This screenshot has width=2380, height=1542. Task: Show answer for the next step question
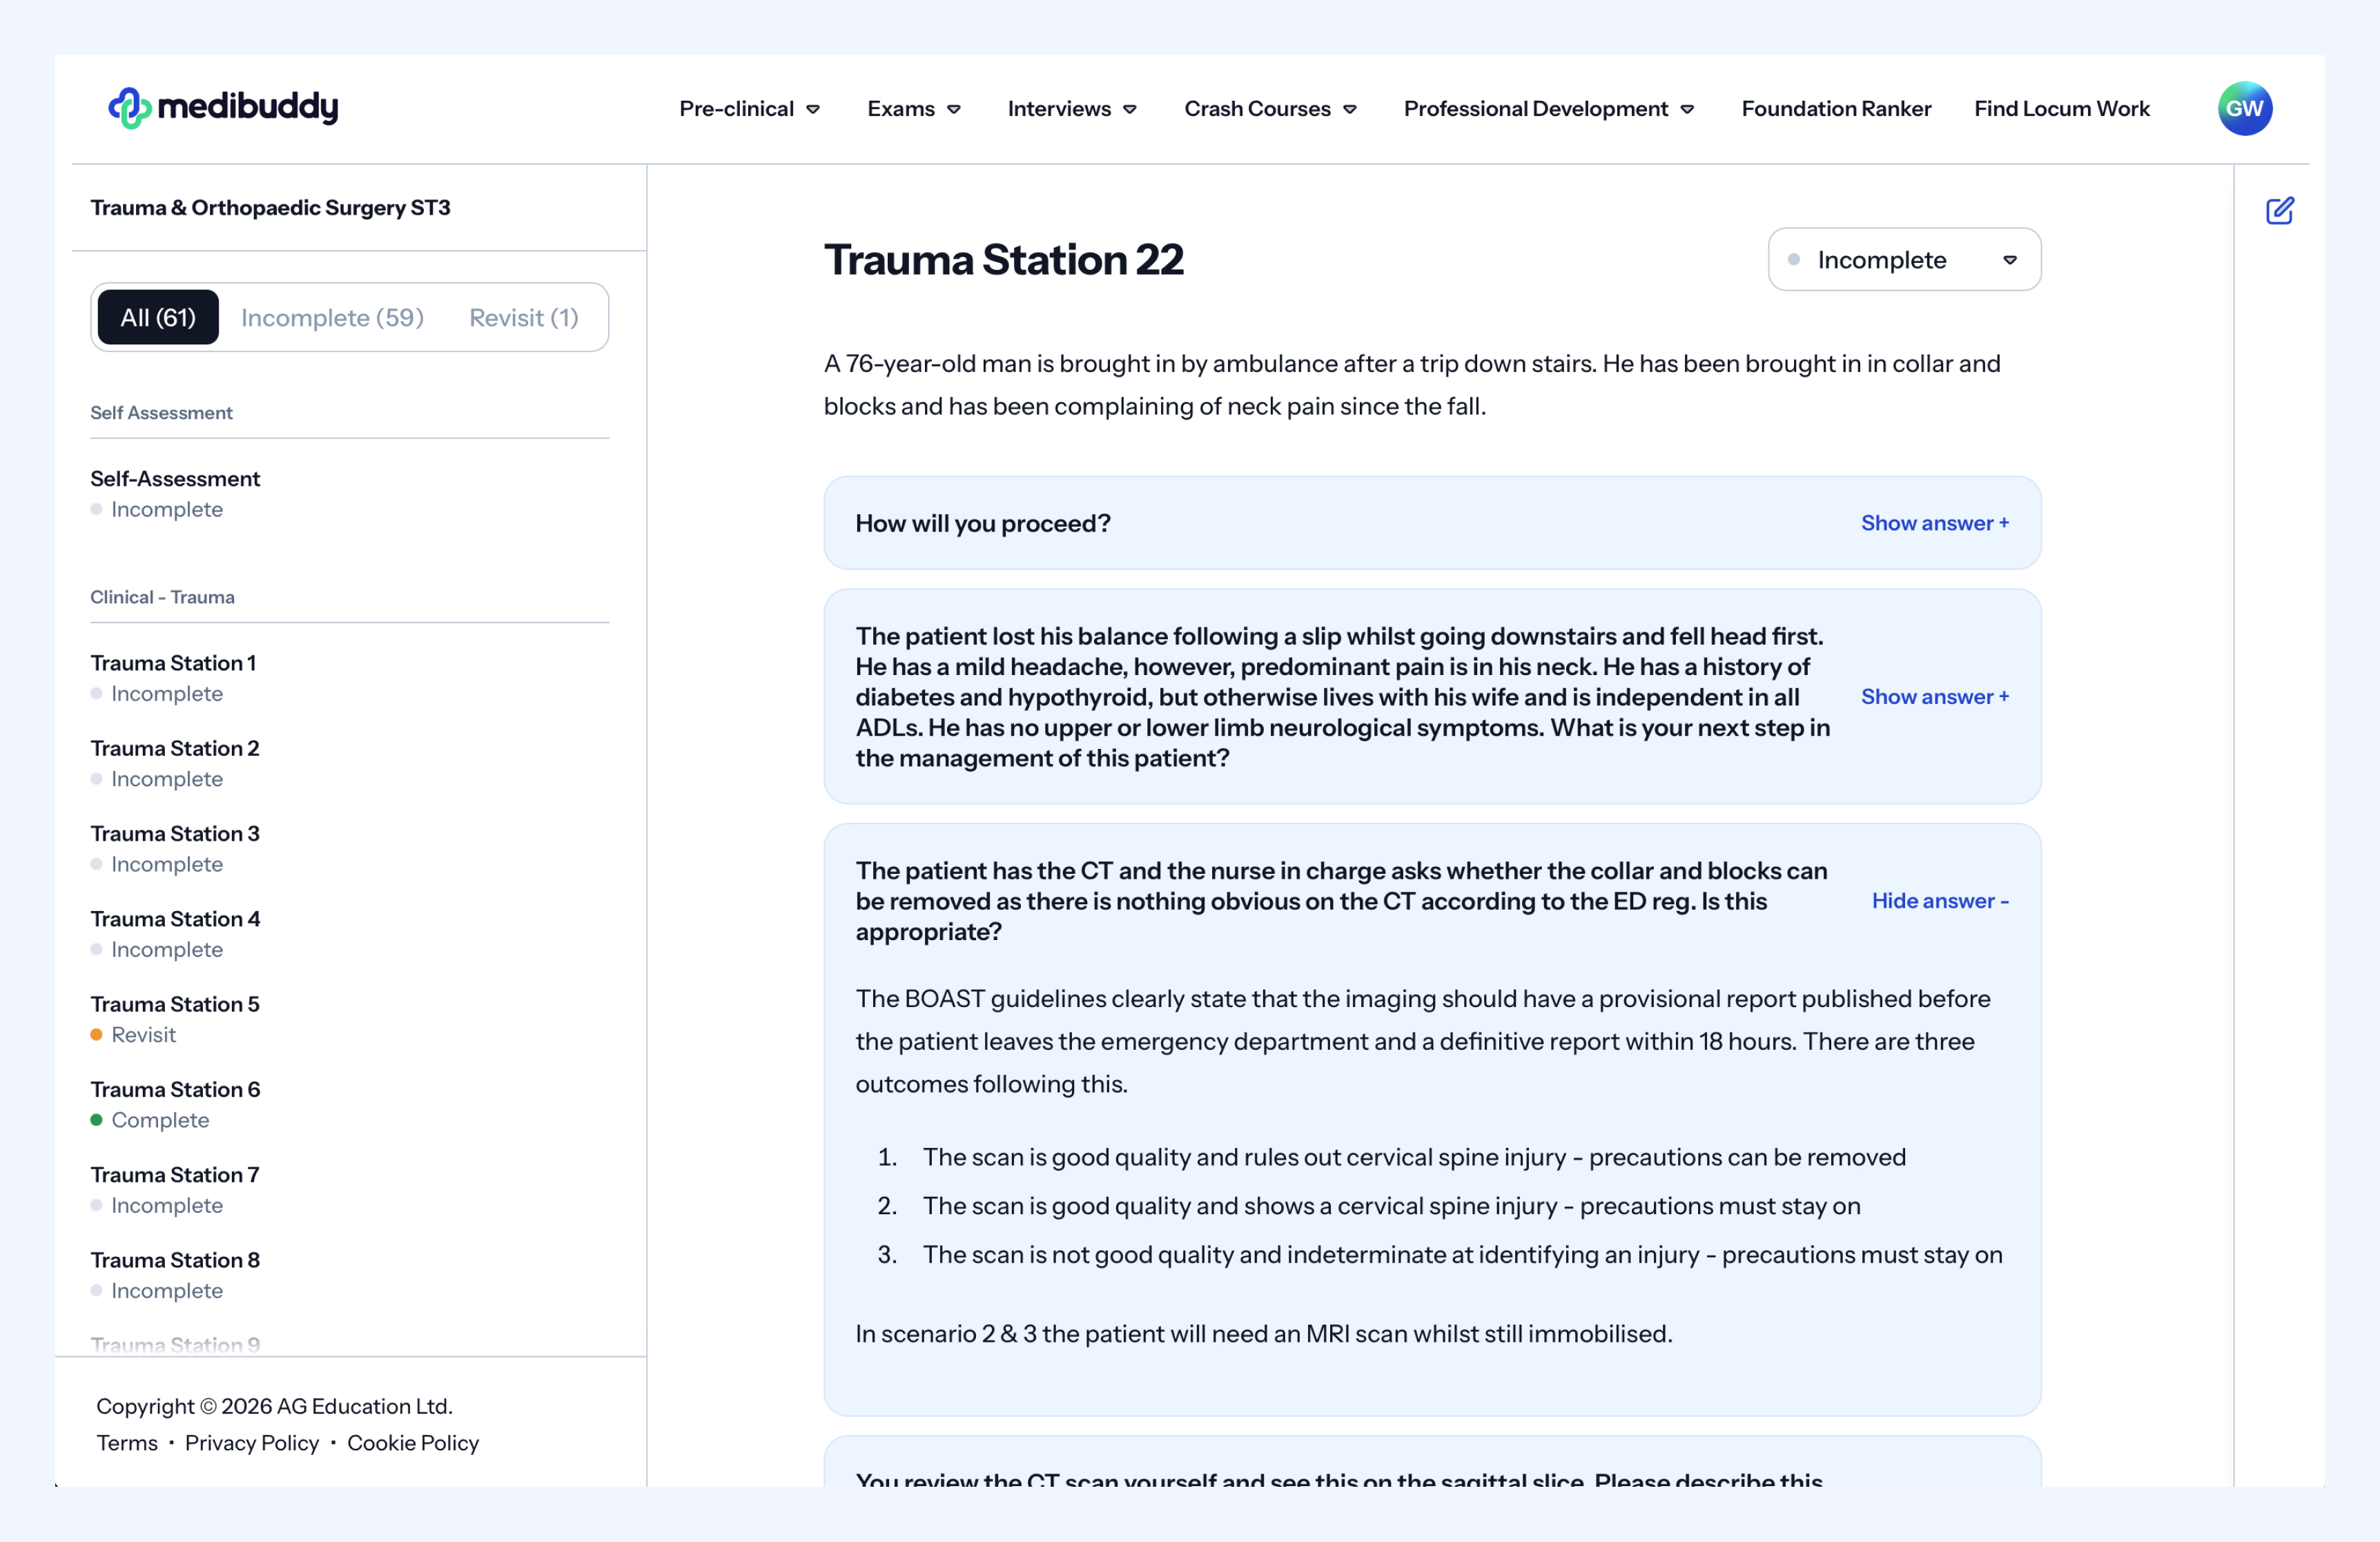[x=1934, y=697]
